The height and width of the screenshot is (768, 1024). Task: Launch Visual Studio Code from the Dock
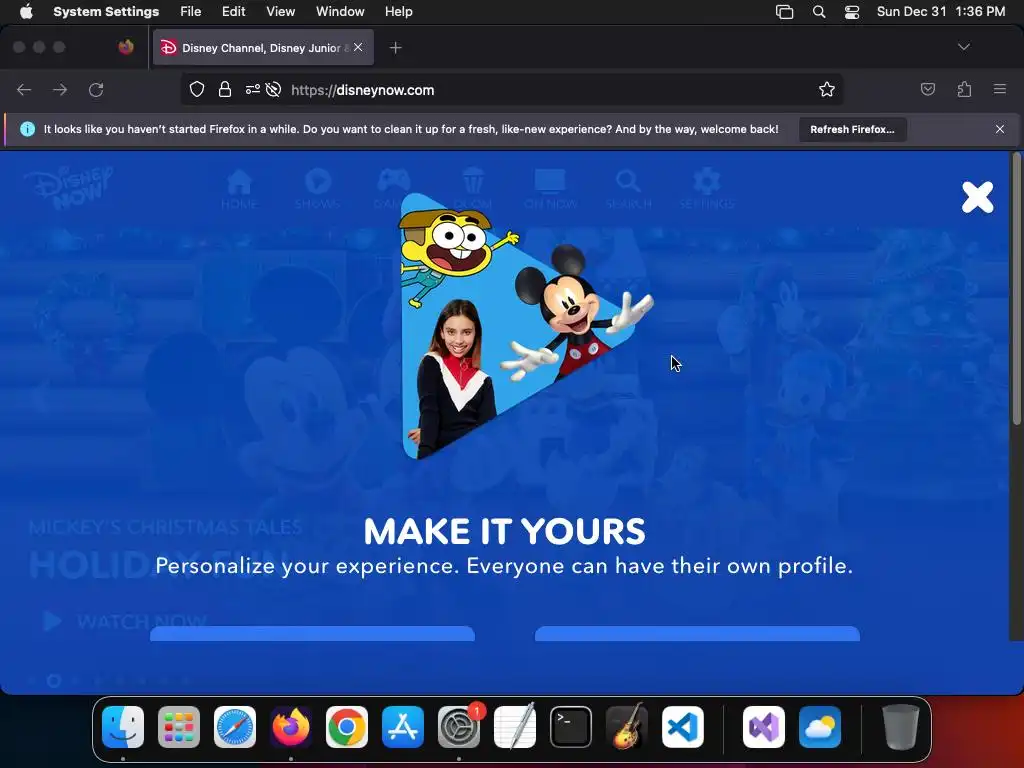point(682,727)
